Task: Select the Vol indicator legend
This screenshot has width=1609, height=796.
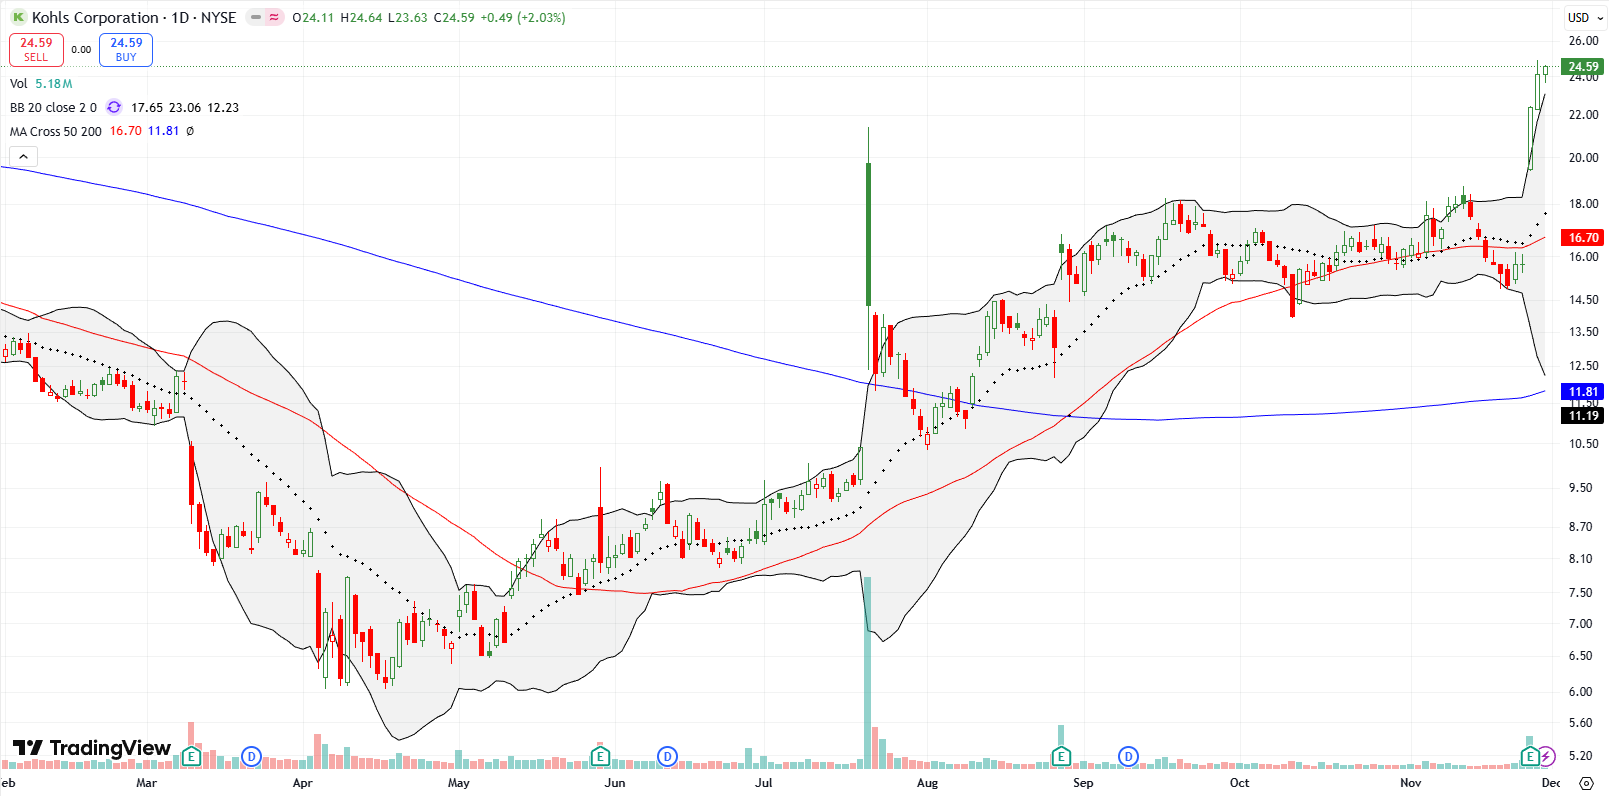Action: [x=18, y=84]
